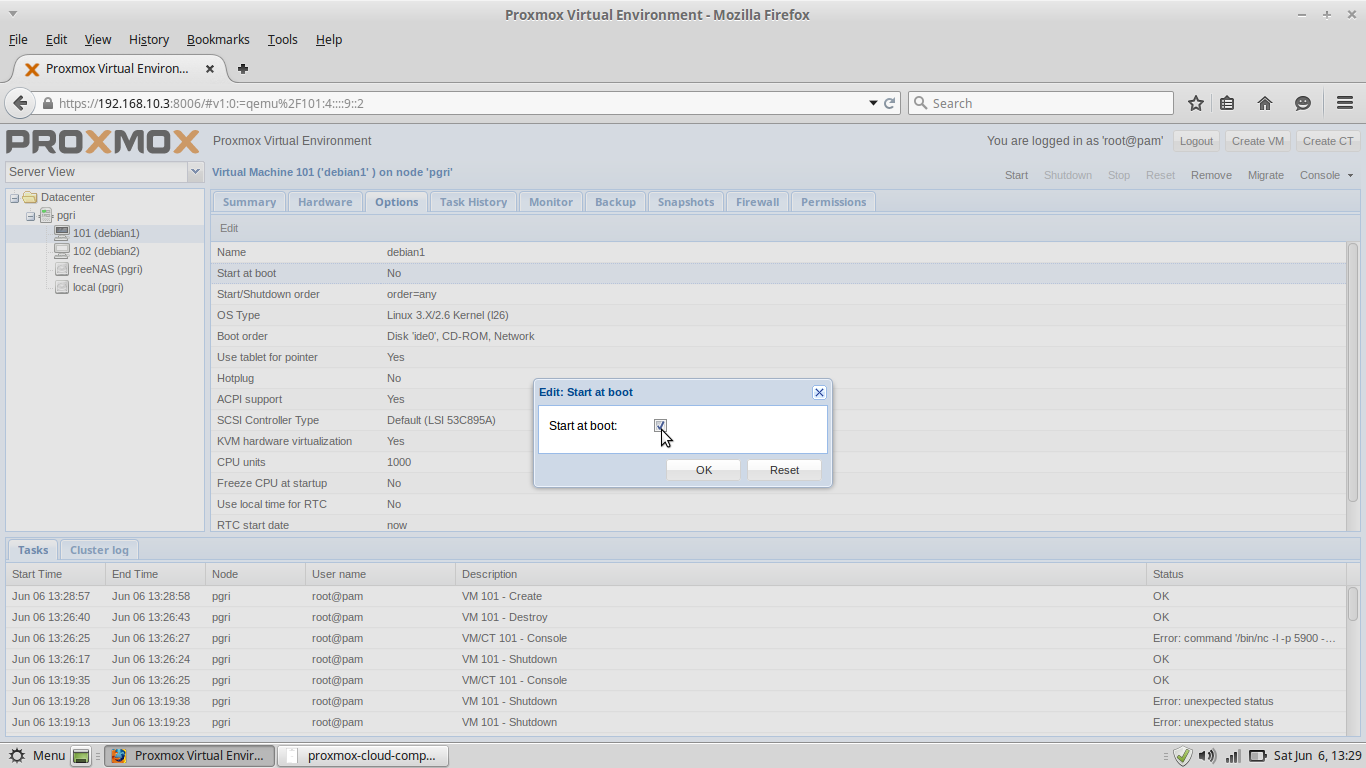Open the Snapshots tab

[x=686, y=202]
